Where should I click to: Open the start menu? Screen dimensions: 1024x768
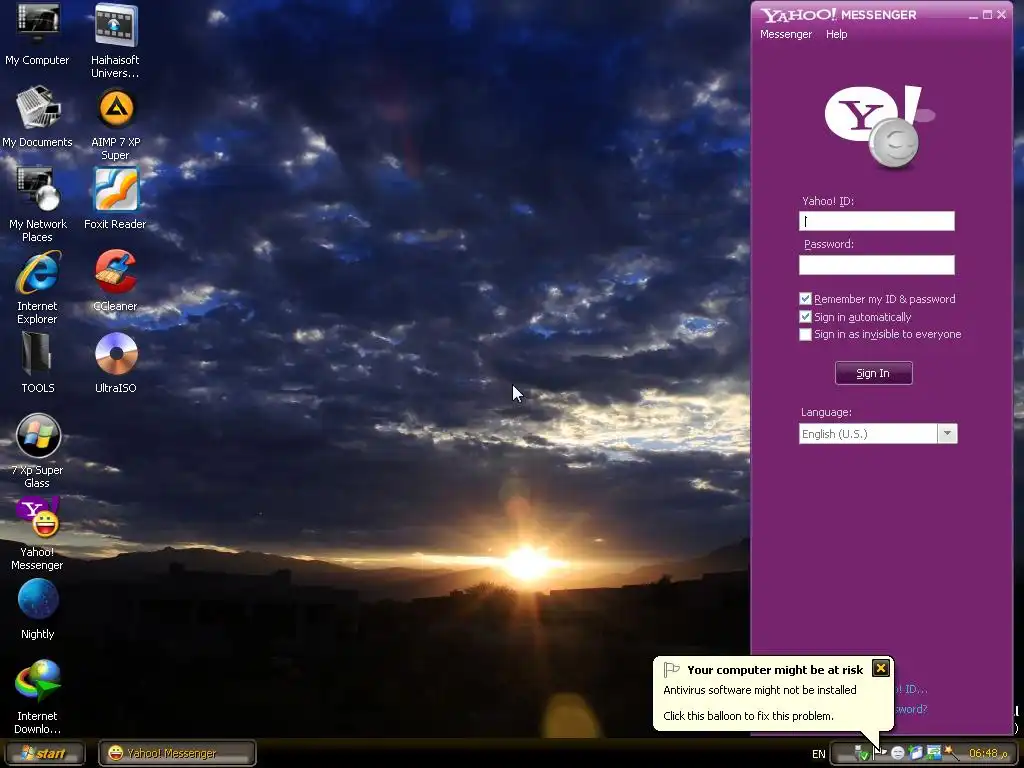tap(44, 753)
